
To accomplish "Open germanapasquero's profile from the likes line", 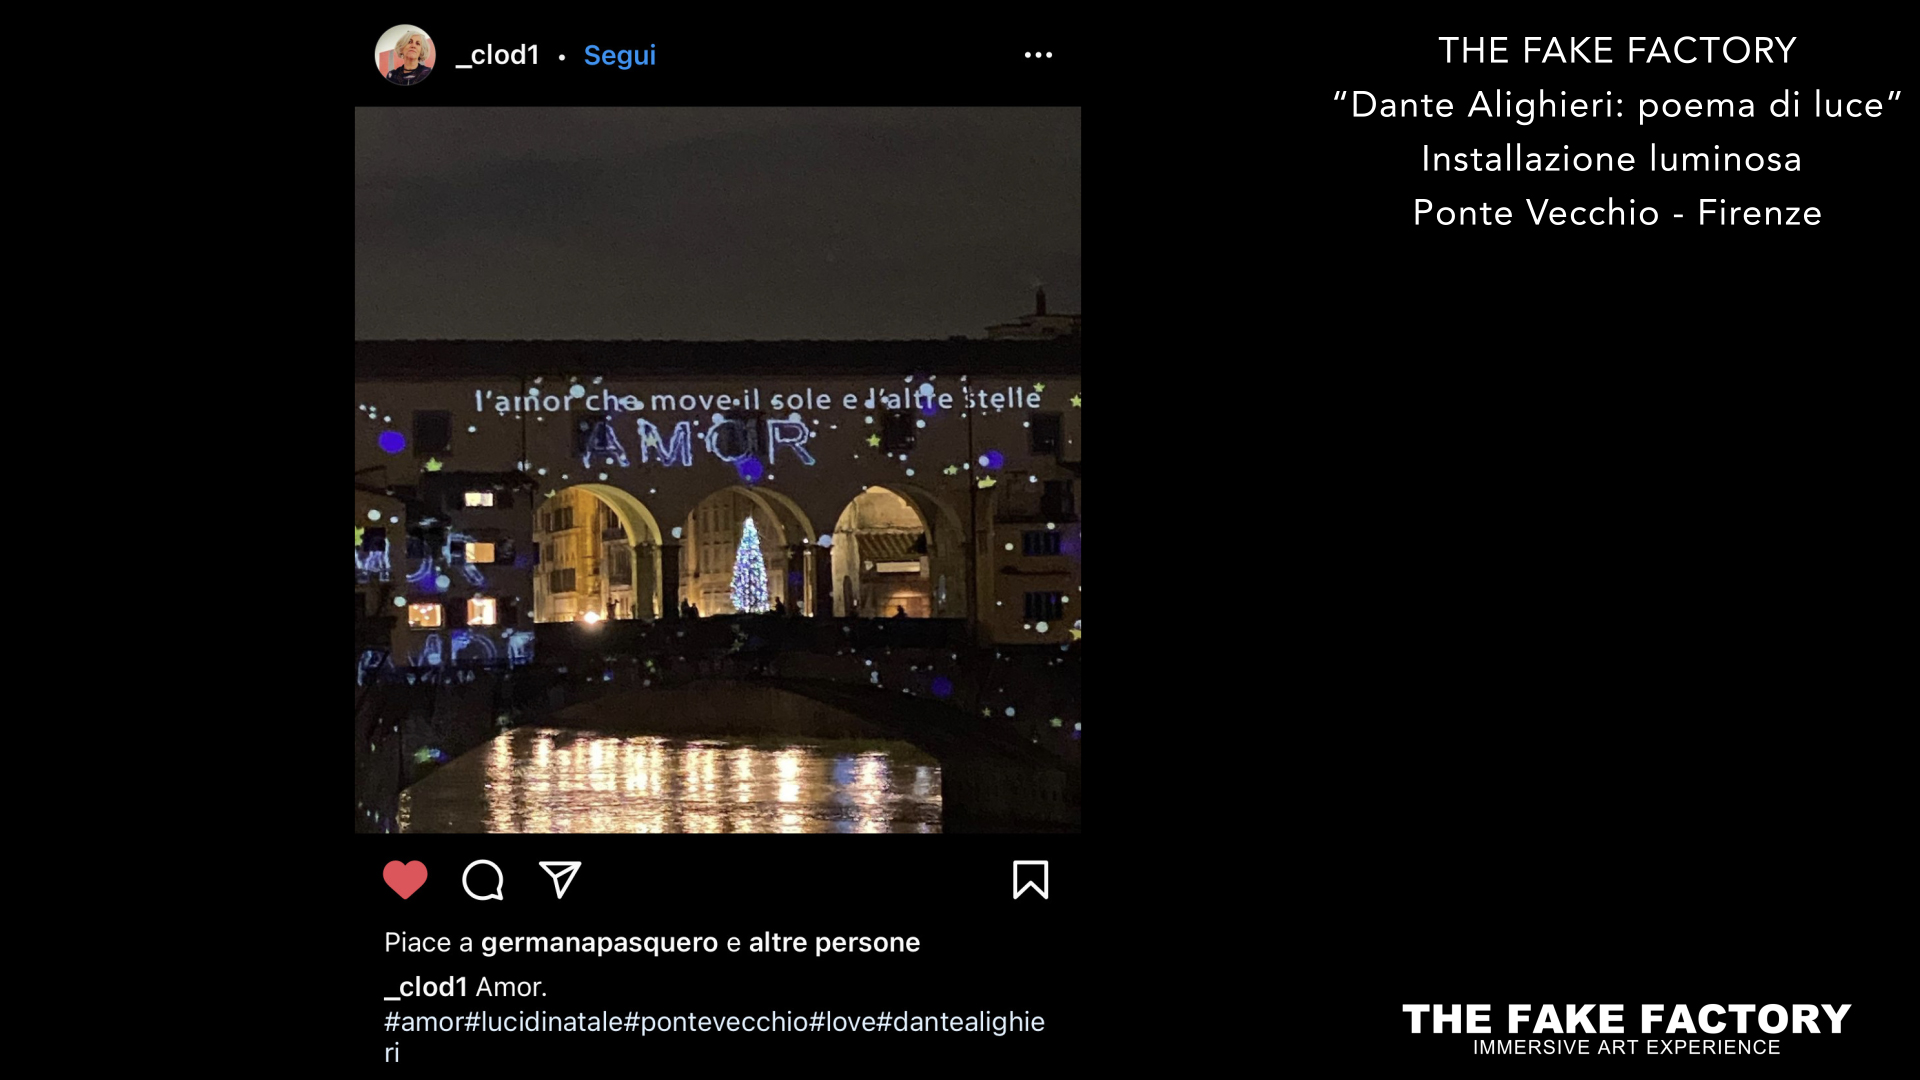I will [x=599, y=943].
